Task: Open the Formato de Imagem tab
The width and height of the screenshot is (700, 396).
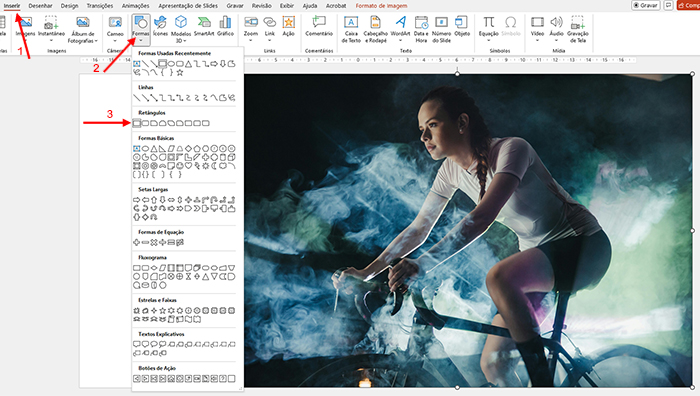Action: tap(381, 6)
